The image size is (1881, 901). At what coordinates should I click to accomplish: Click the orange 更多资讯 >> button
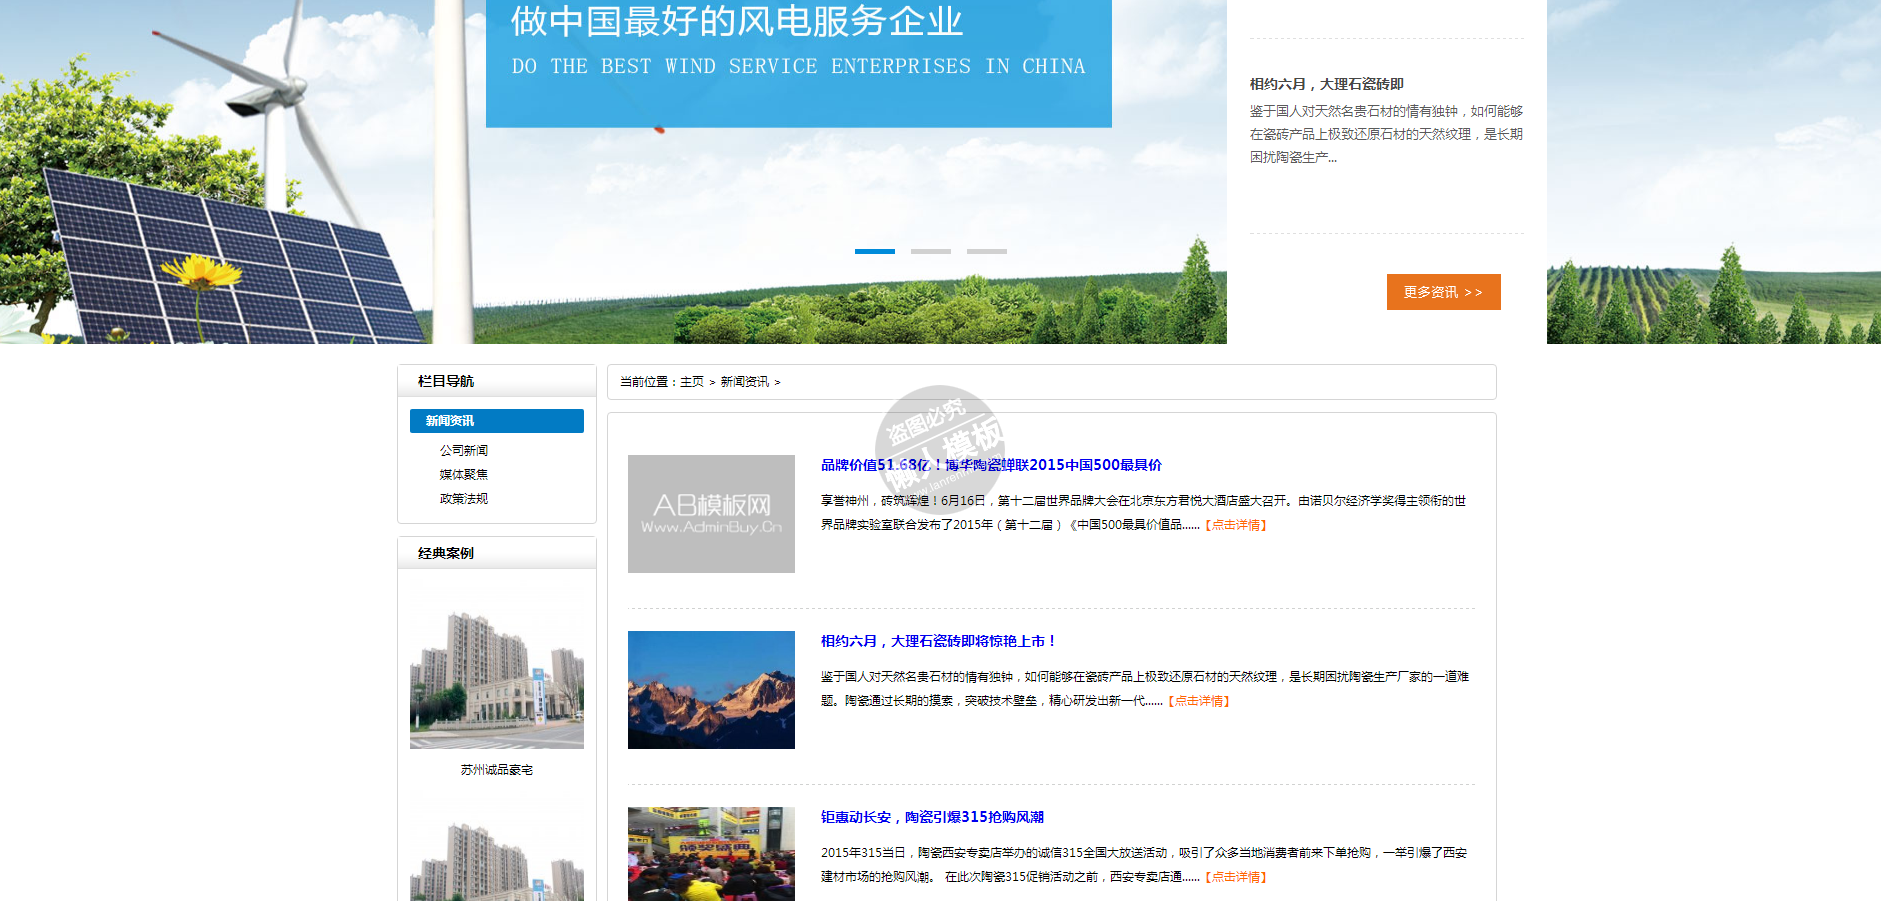(x=1443, y=292)
